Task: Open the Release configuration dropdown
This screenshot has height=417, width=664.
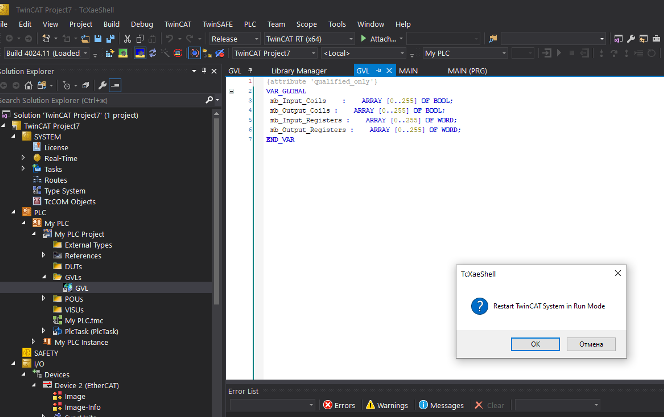Action: [235, 39]
